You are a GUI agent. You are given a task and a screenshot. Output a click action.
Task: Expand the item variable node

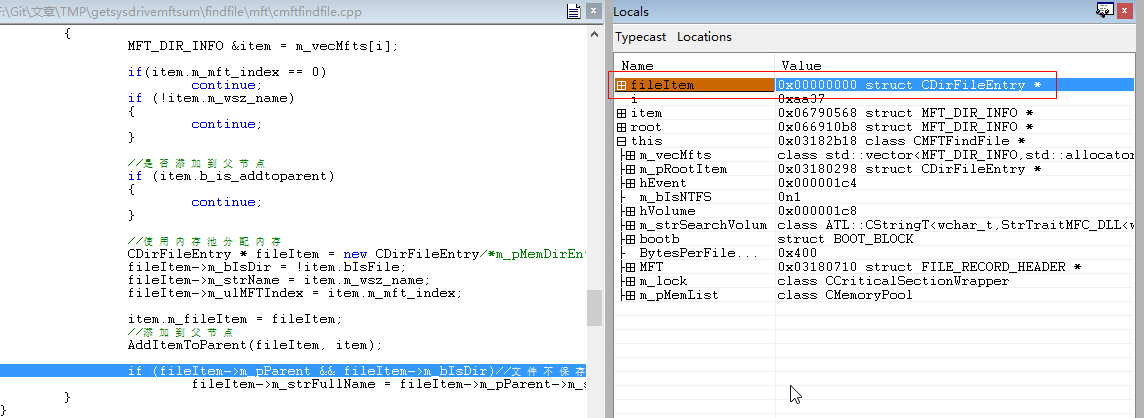622,114
